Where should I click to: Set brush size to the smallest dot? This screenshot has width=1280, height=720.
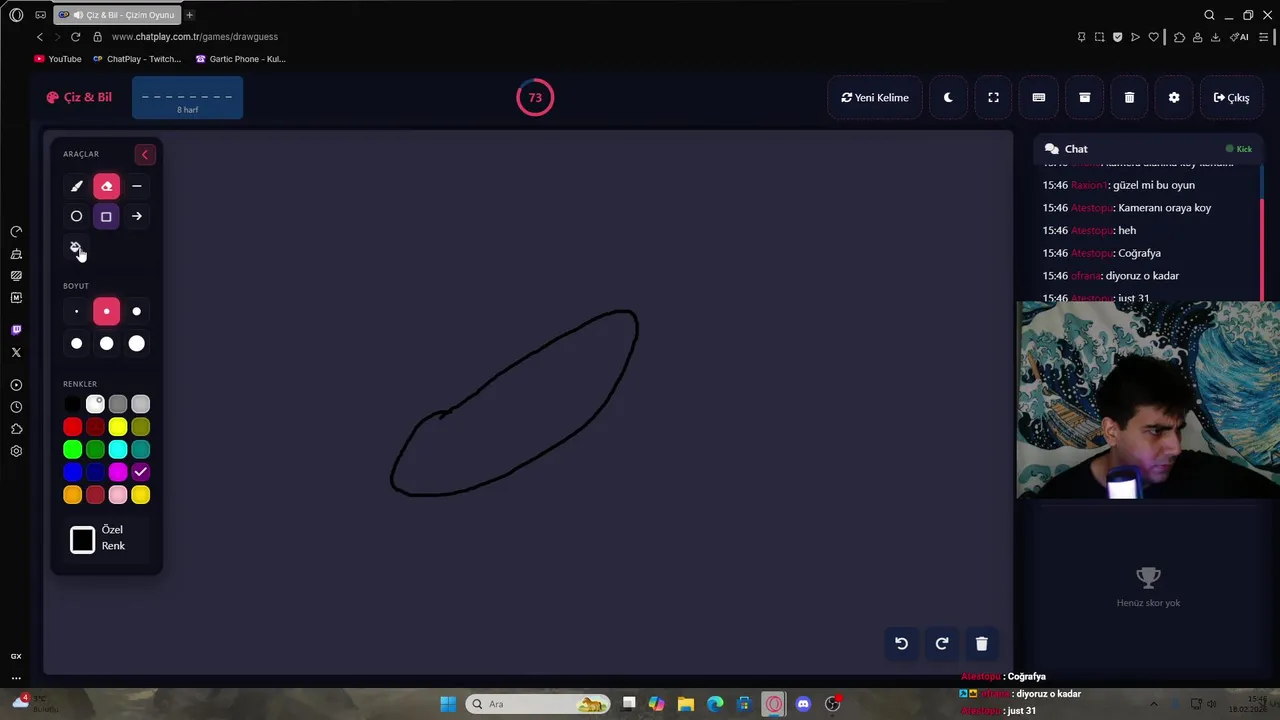pyautogui.click(x=76, y=312)
